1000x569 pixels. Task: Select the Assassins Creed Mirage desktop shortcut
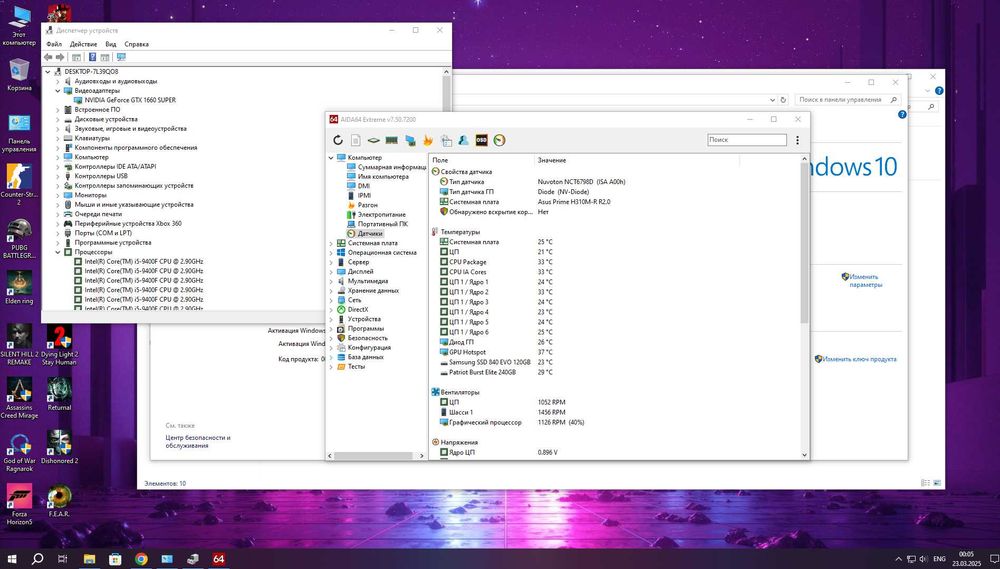(19, 398)
